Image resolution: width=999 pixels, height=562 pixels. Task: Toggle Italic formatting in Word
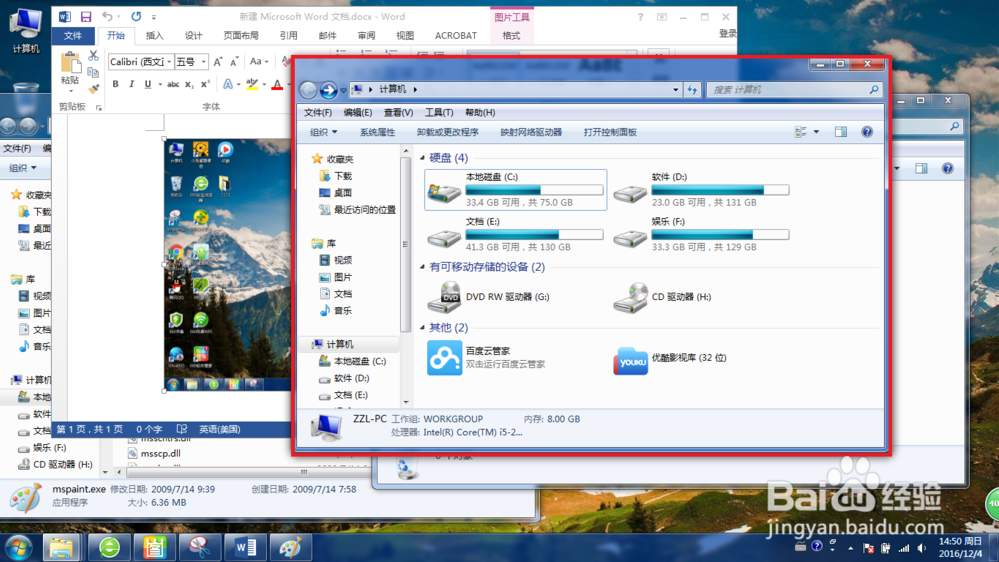131,85
